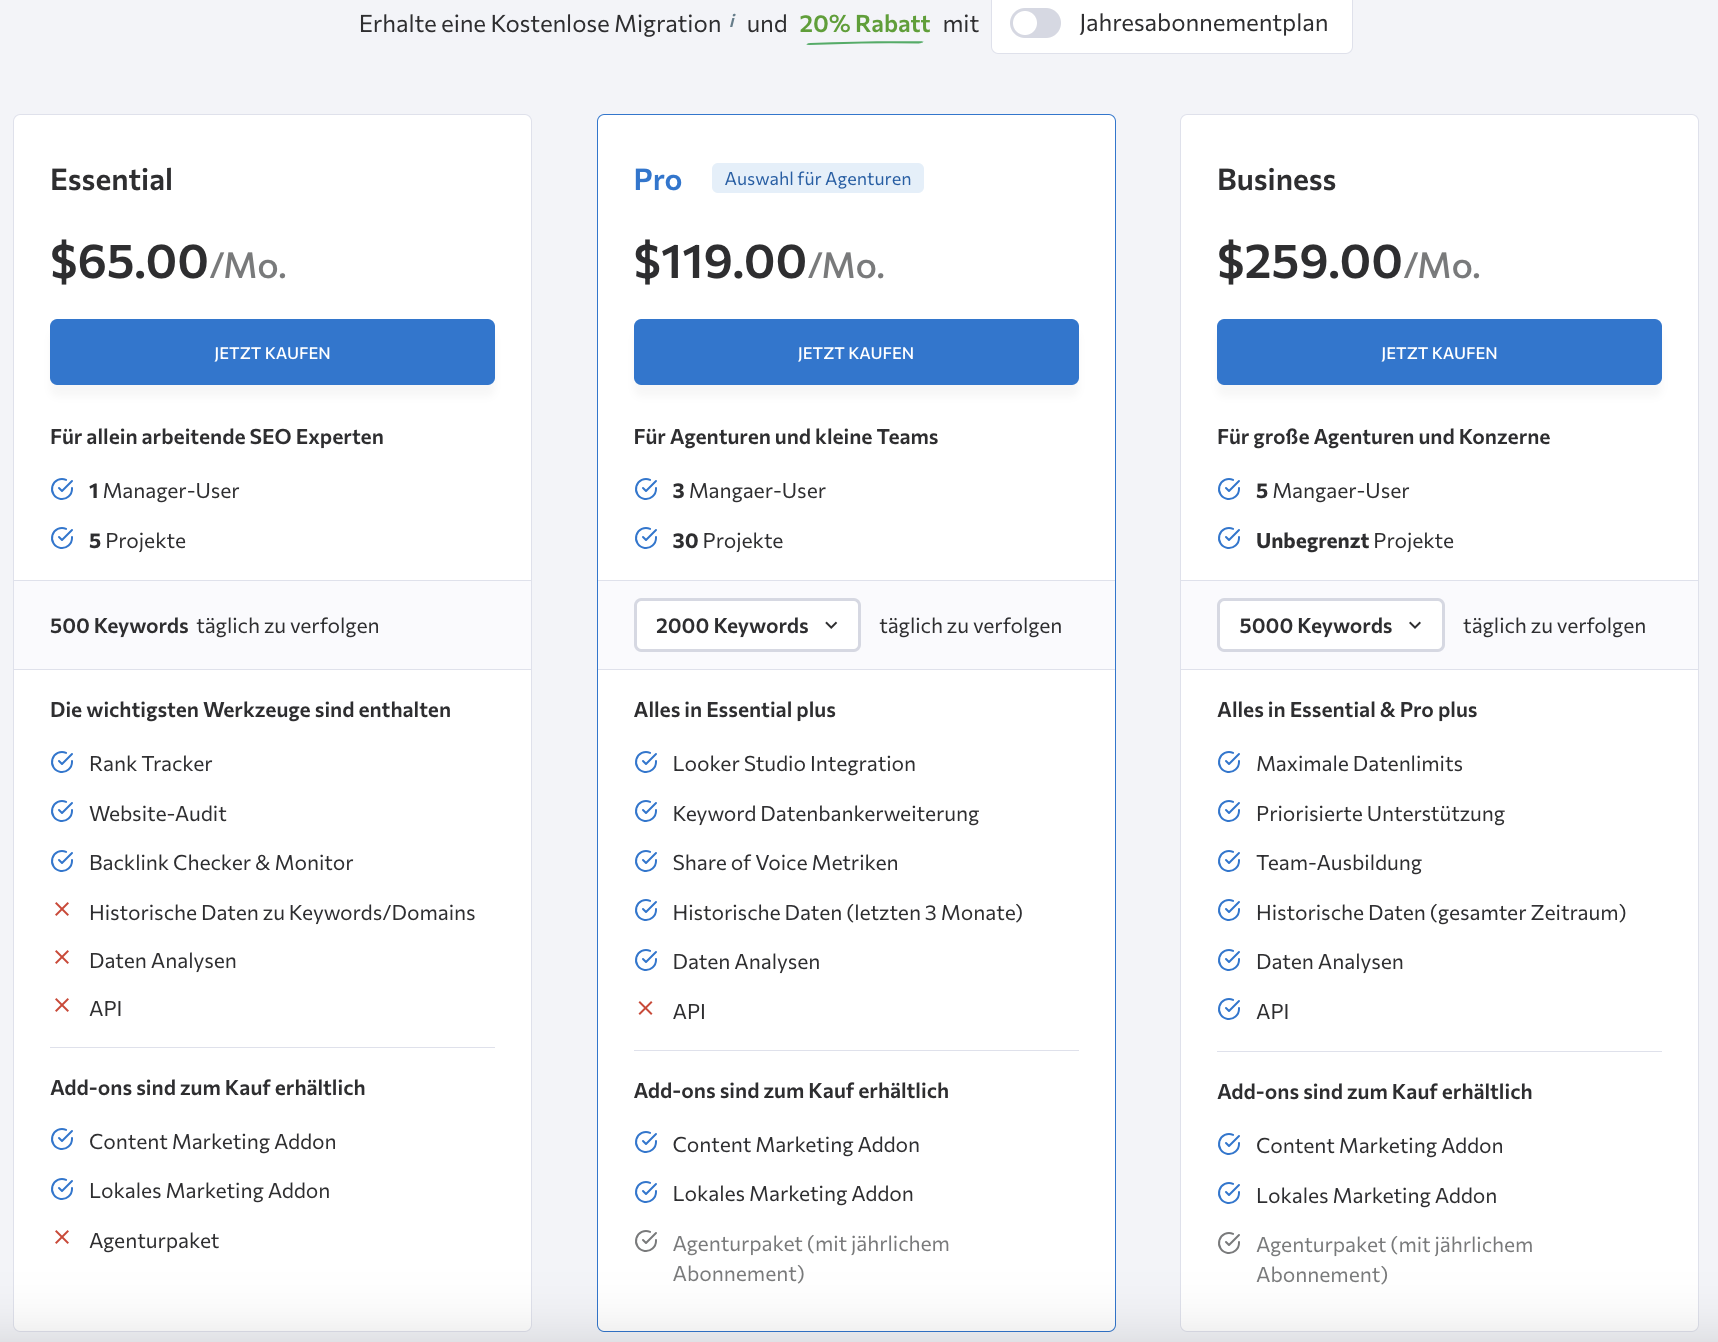Click the check icon next to 1 Manager-User
1718x1342 pixels.
[x=62, y=489]
